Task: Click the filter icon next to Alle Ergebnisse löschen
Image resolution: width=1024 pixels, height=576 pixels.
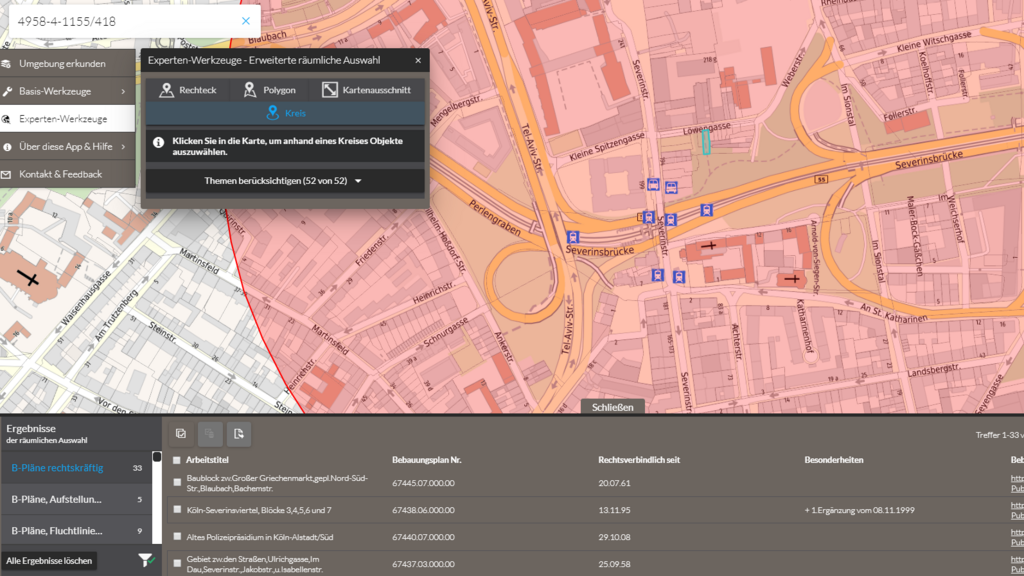Action: 146,561
